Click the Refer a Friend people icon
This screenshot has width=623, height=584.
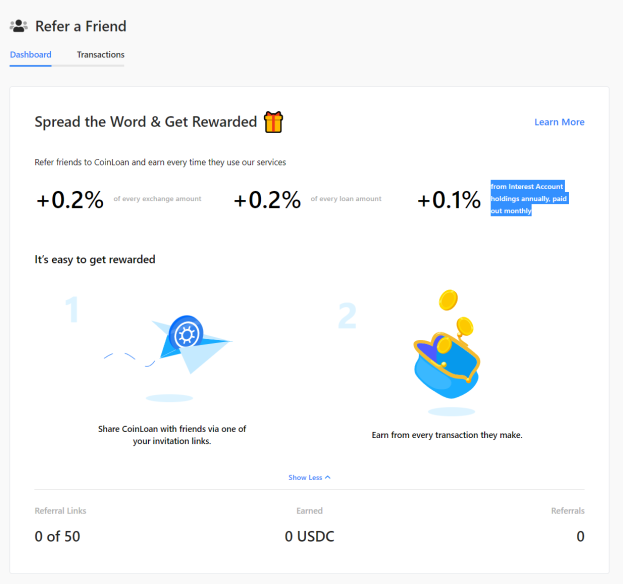coord(19,26)
